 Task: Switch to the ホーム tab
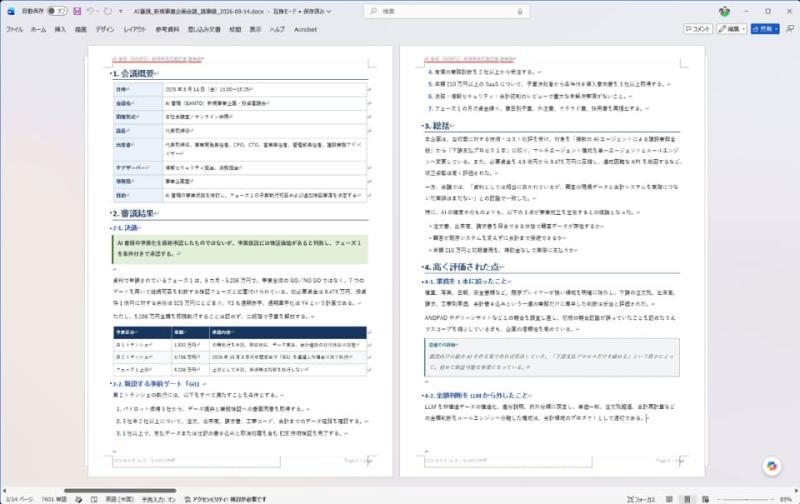pyautogui.click(x=38, y=30)
